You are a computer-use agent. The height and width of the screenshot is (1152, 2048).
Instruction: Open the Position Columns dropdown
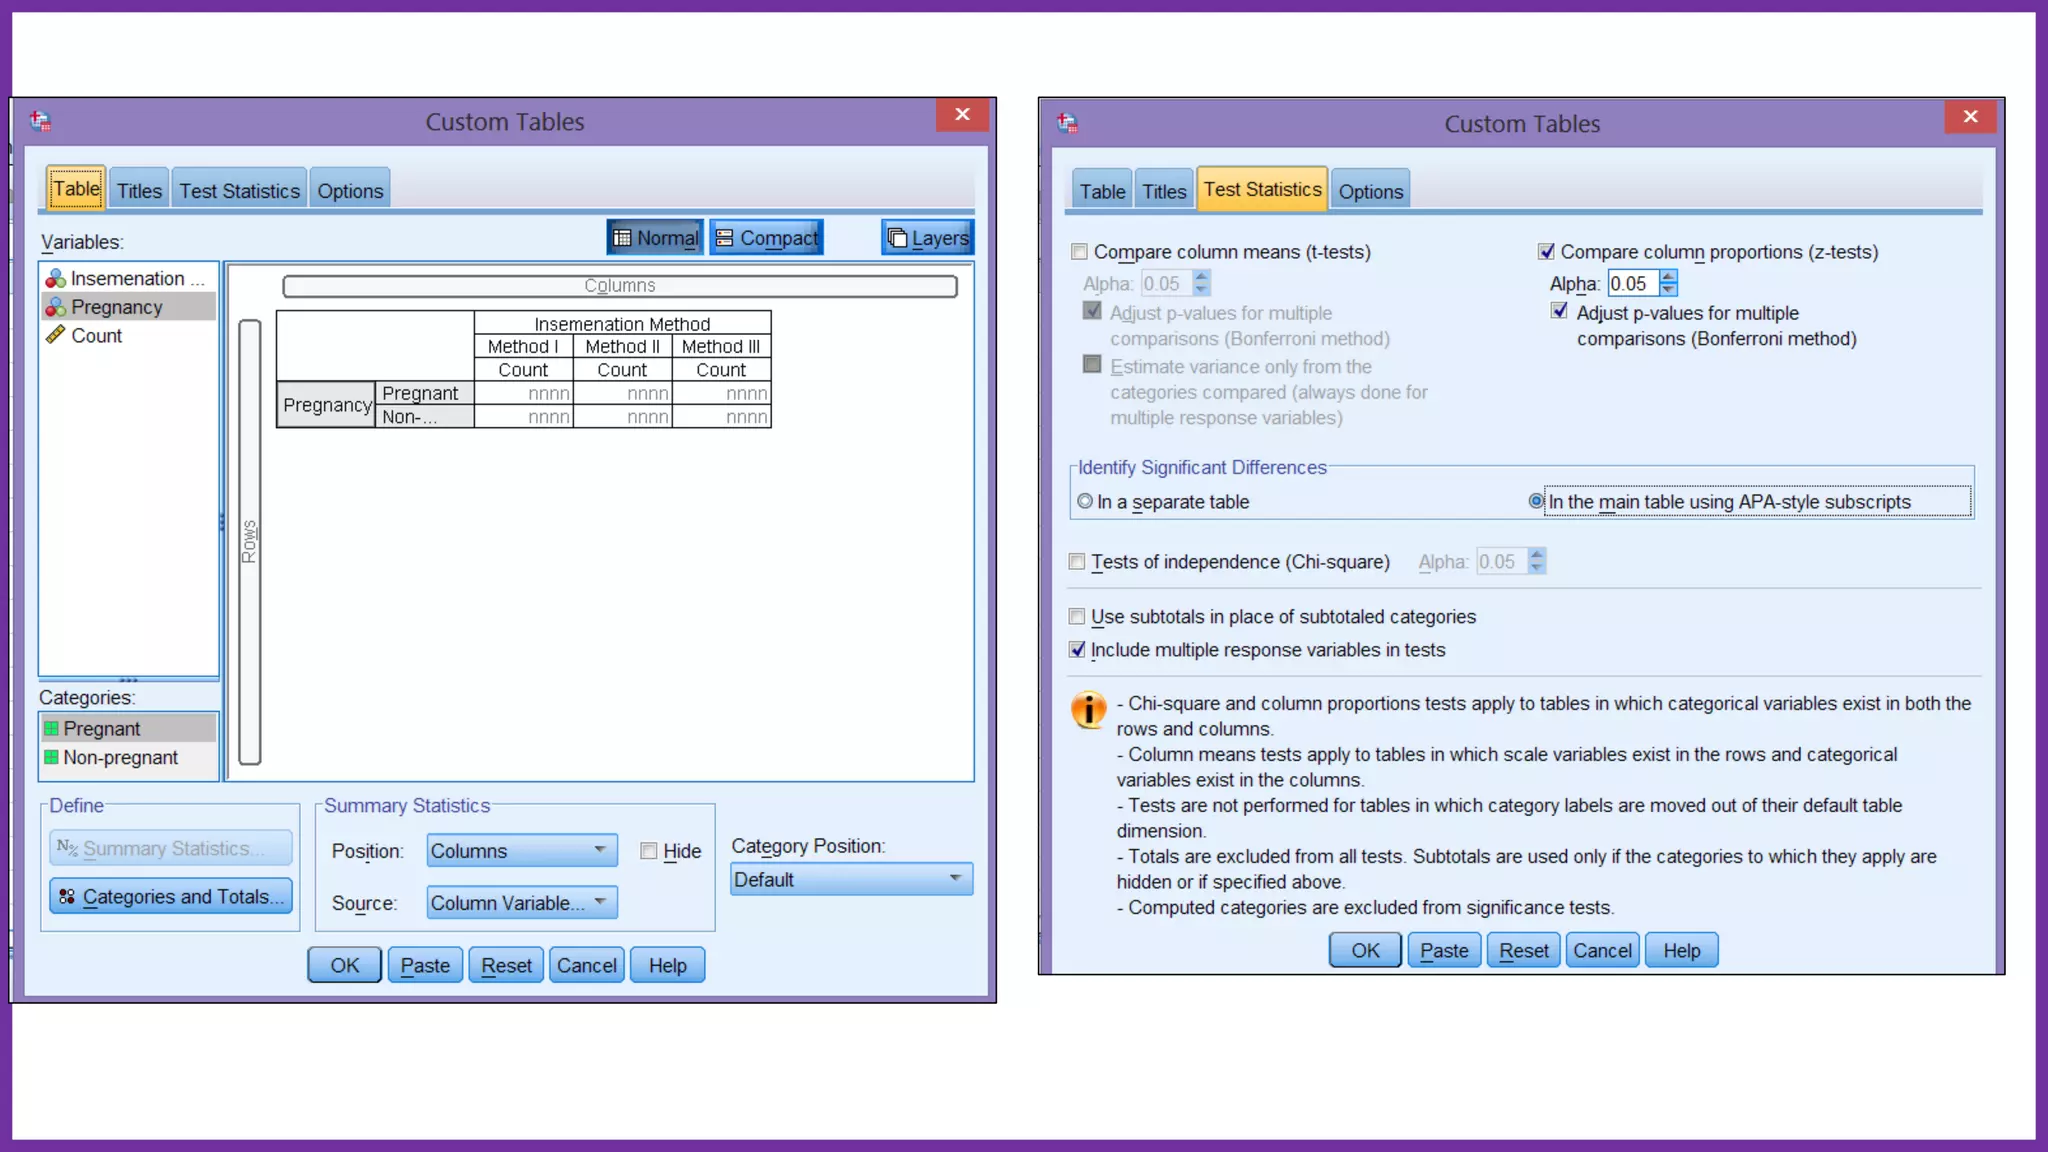pos(521,850)
